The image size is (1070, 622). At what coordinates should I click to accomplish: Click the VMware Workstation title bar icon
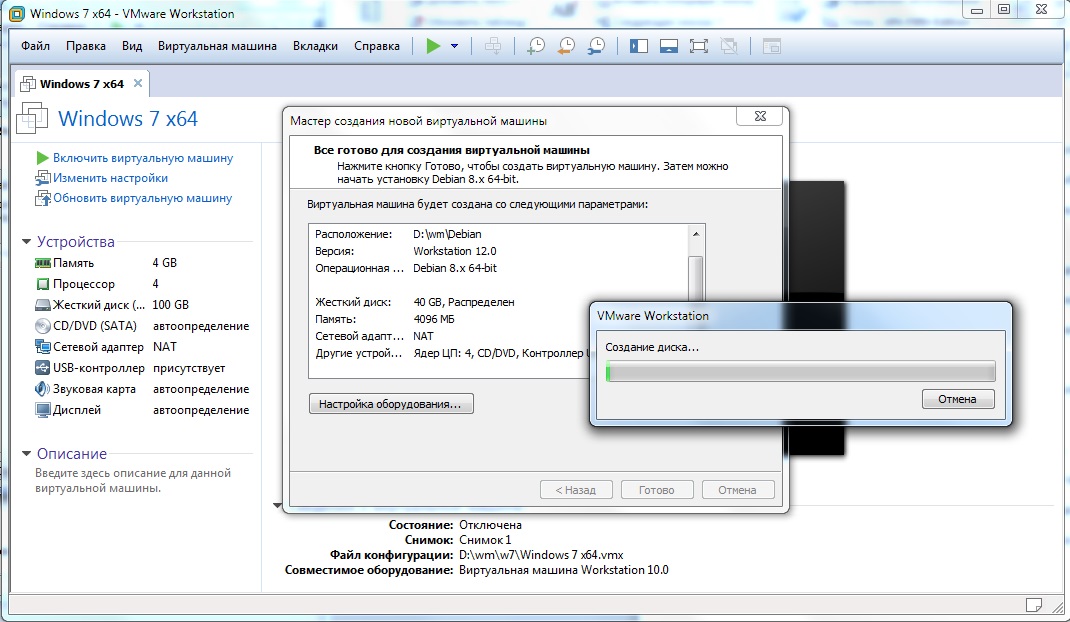point(16,14)
